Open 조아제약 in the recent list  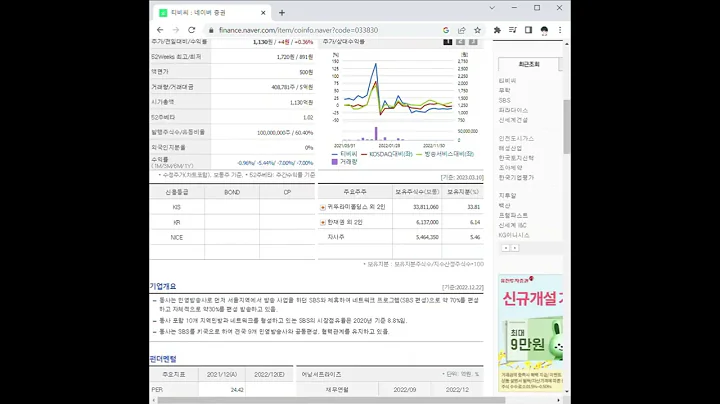(511, 168)
